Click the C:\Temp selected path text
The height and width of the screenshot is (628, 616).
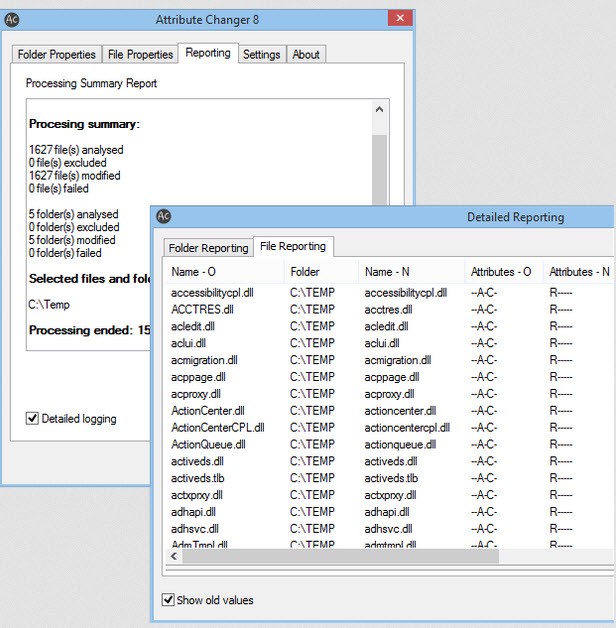[49, 304]
